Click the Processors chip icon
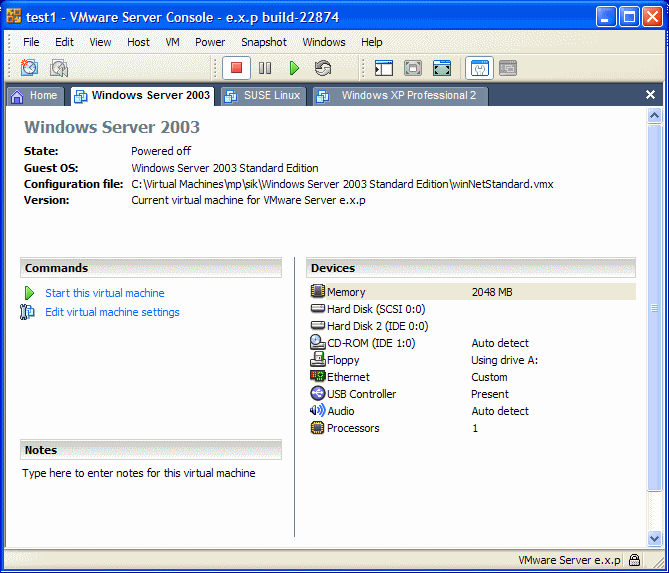The width and height of the screenshot is (669, 573). tap(317, 428)
